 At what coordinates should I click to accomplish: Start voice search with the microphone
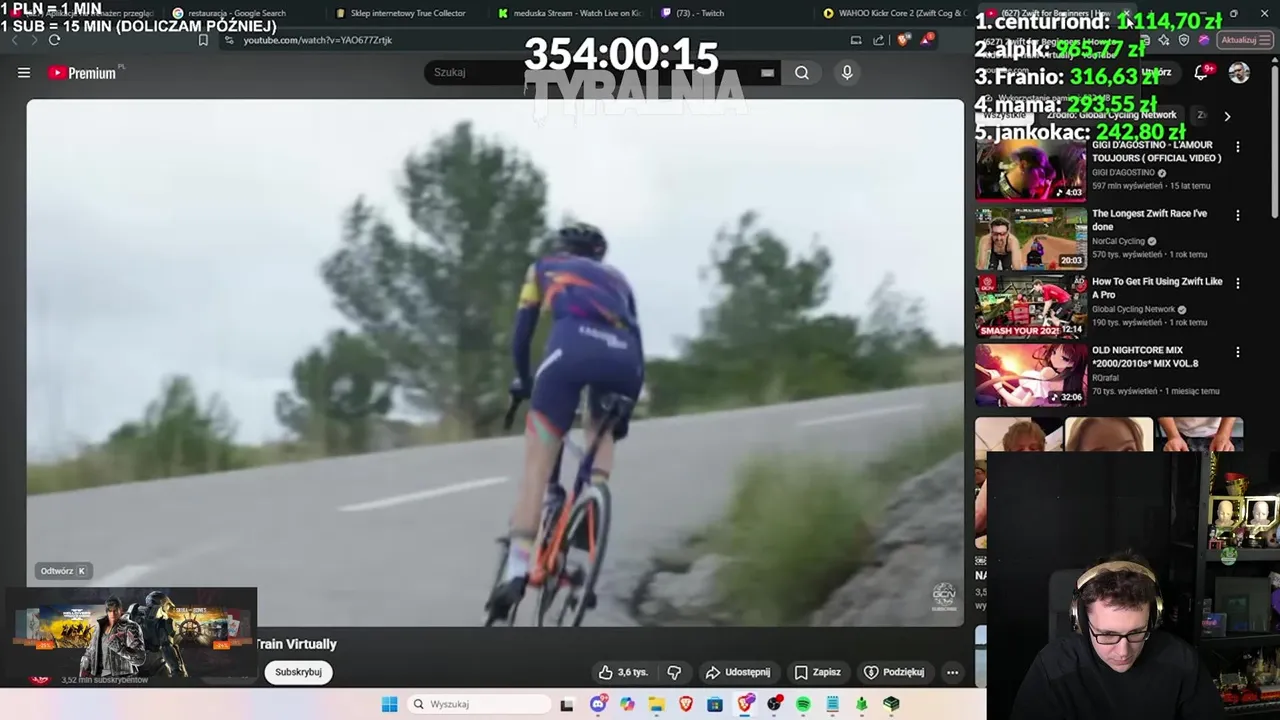[x=847, y=73]
